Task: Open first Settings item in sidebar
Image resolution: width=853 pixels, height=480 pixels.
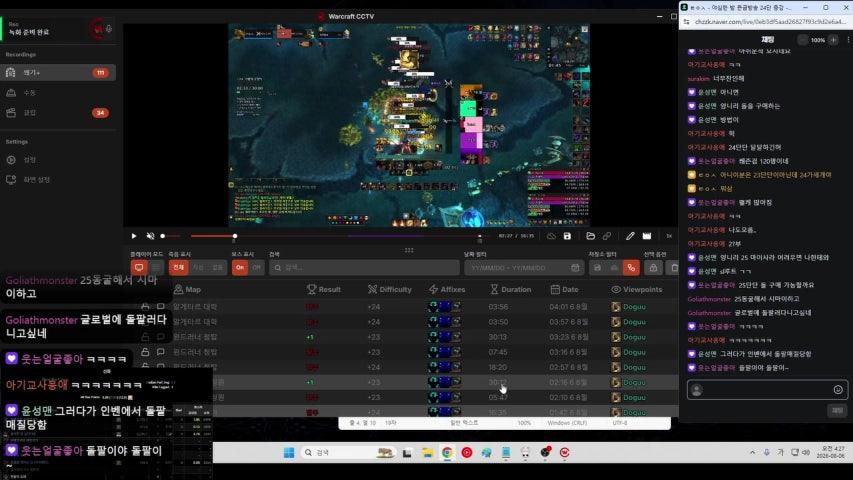Action: click(x=58, y=159)
